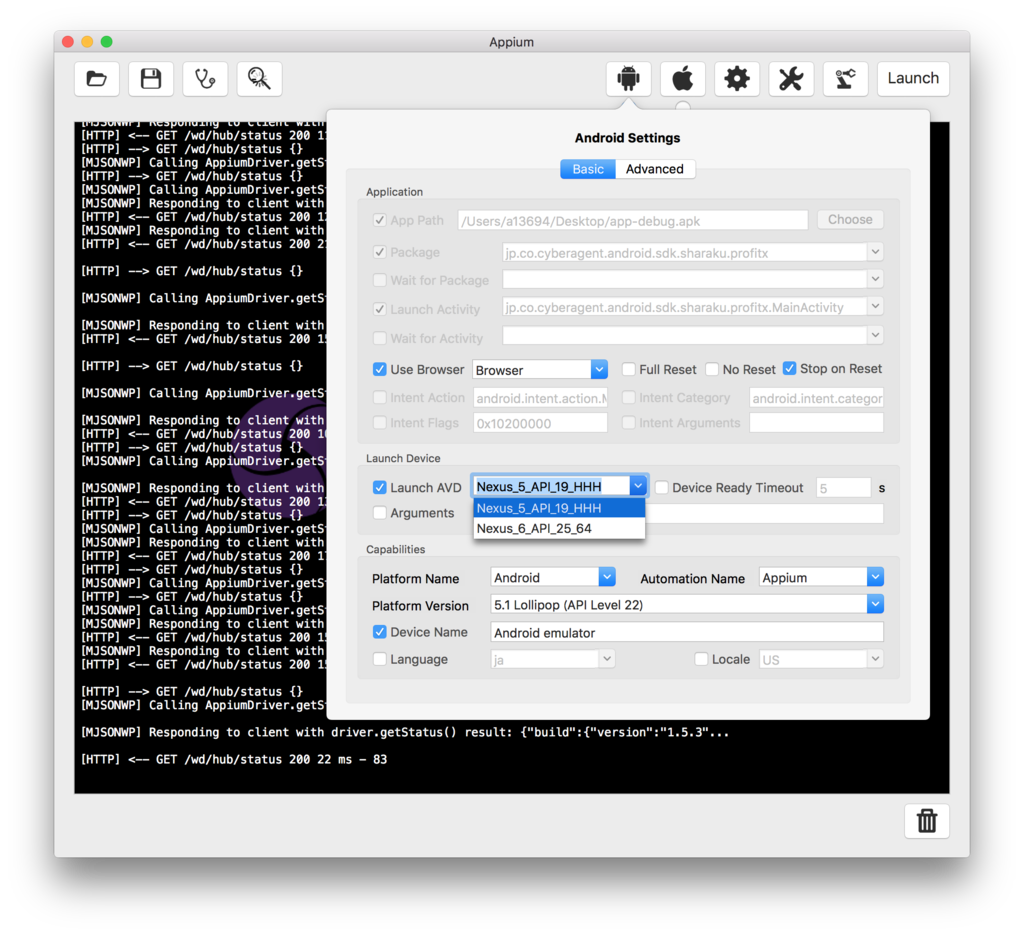Enable the Wait for Activity checkbox
The image size is (1024, 935).
point(379,338)
